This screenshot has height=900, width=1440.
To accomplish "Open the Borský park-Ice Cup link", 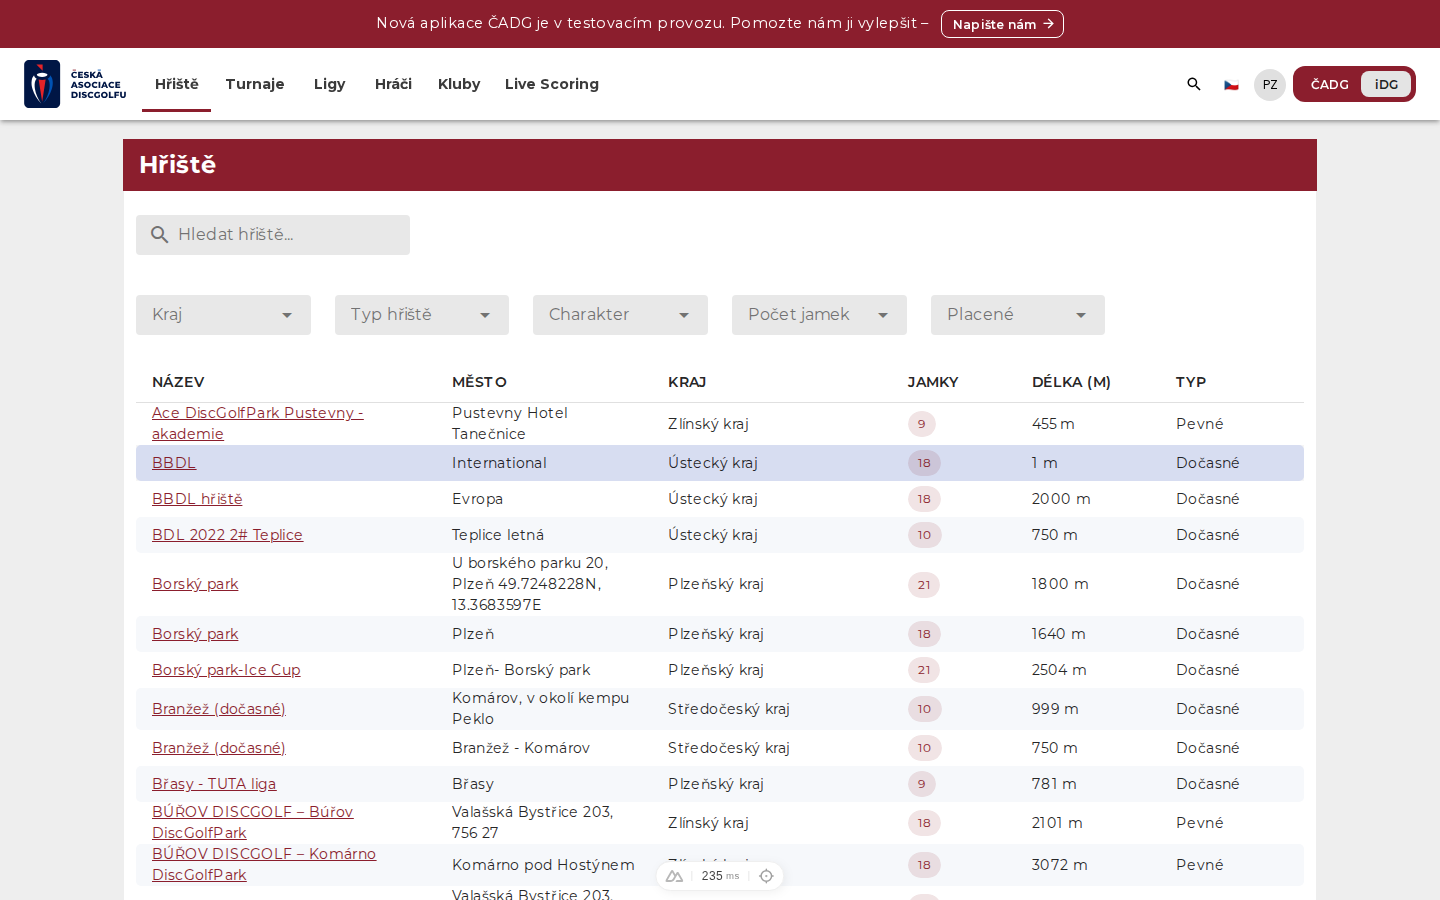I will point(226,670).
